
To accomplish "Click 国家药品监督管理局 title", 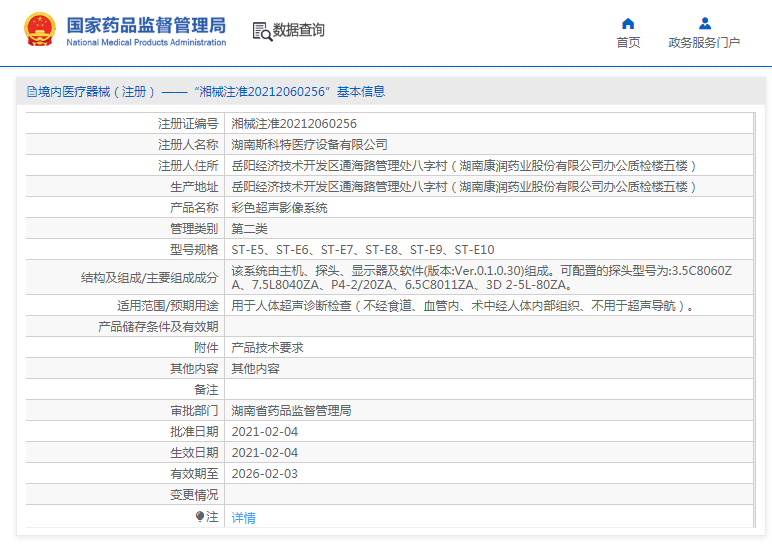I will pos(146,25).
